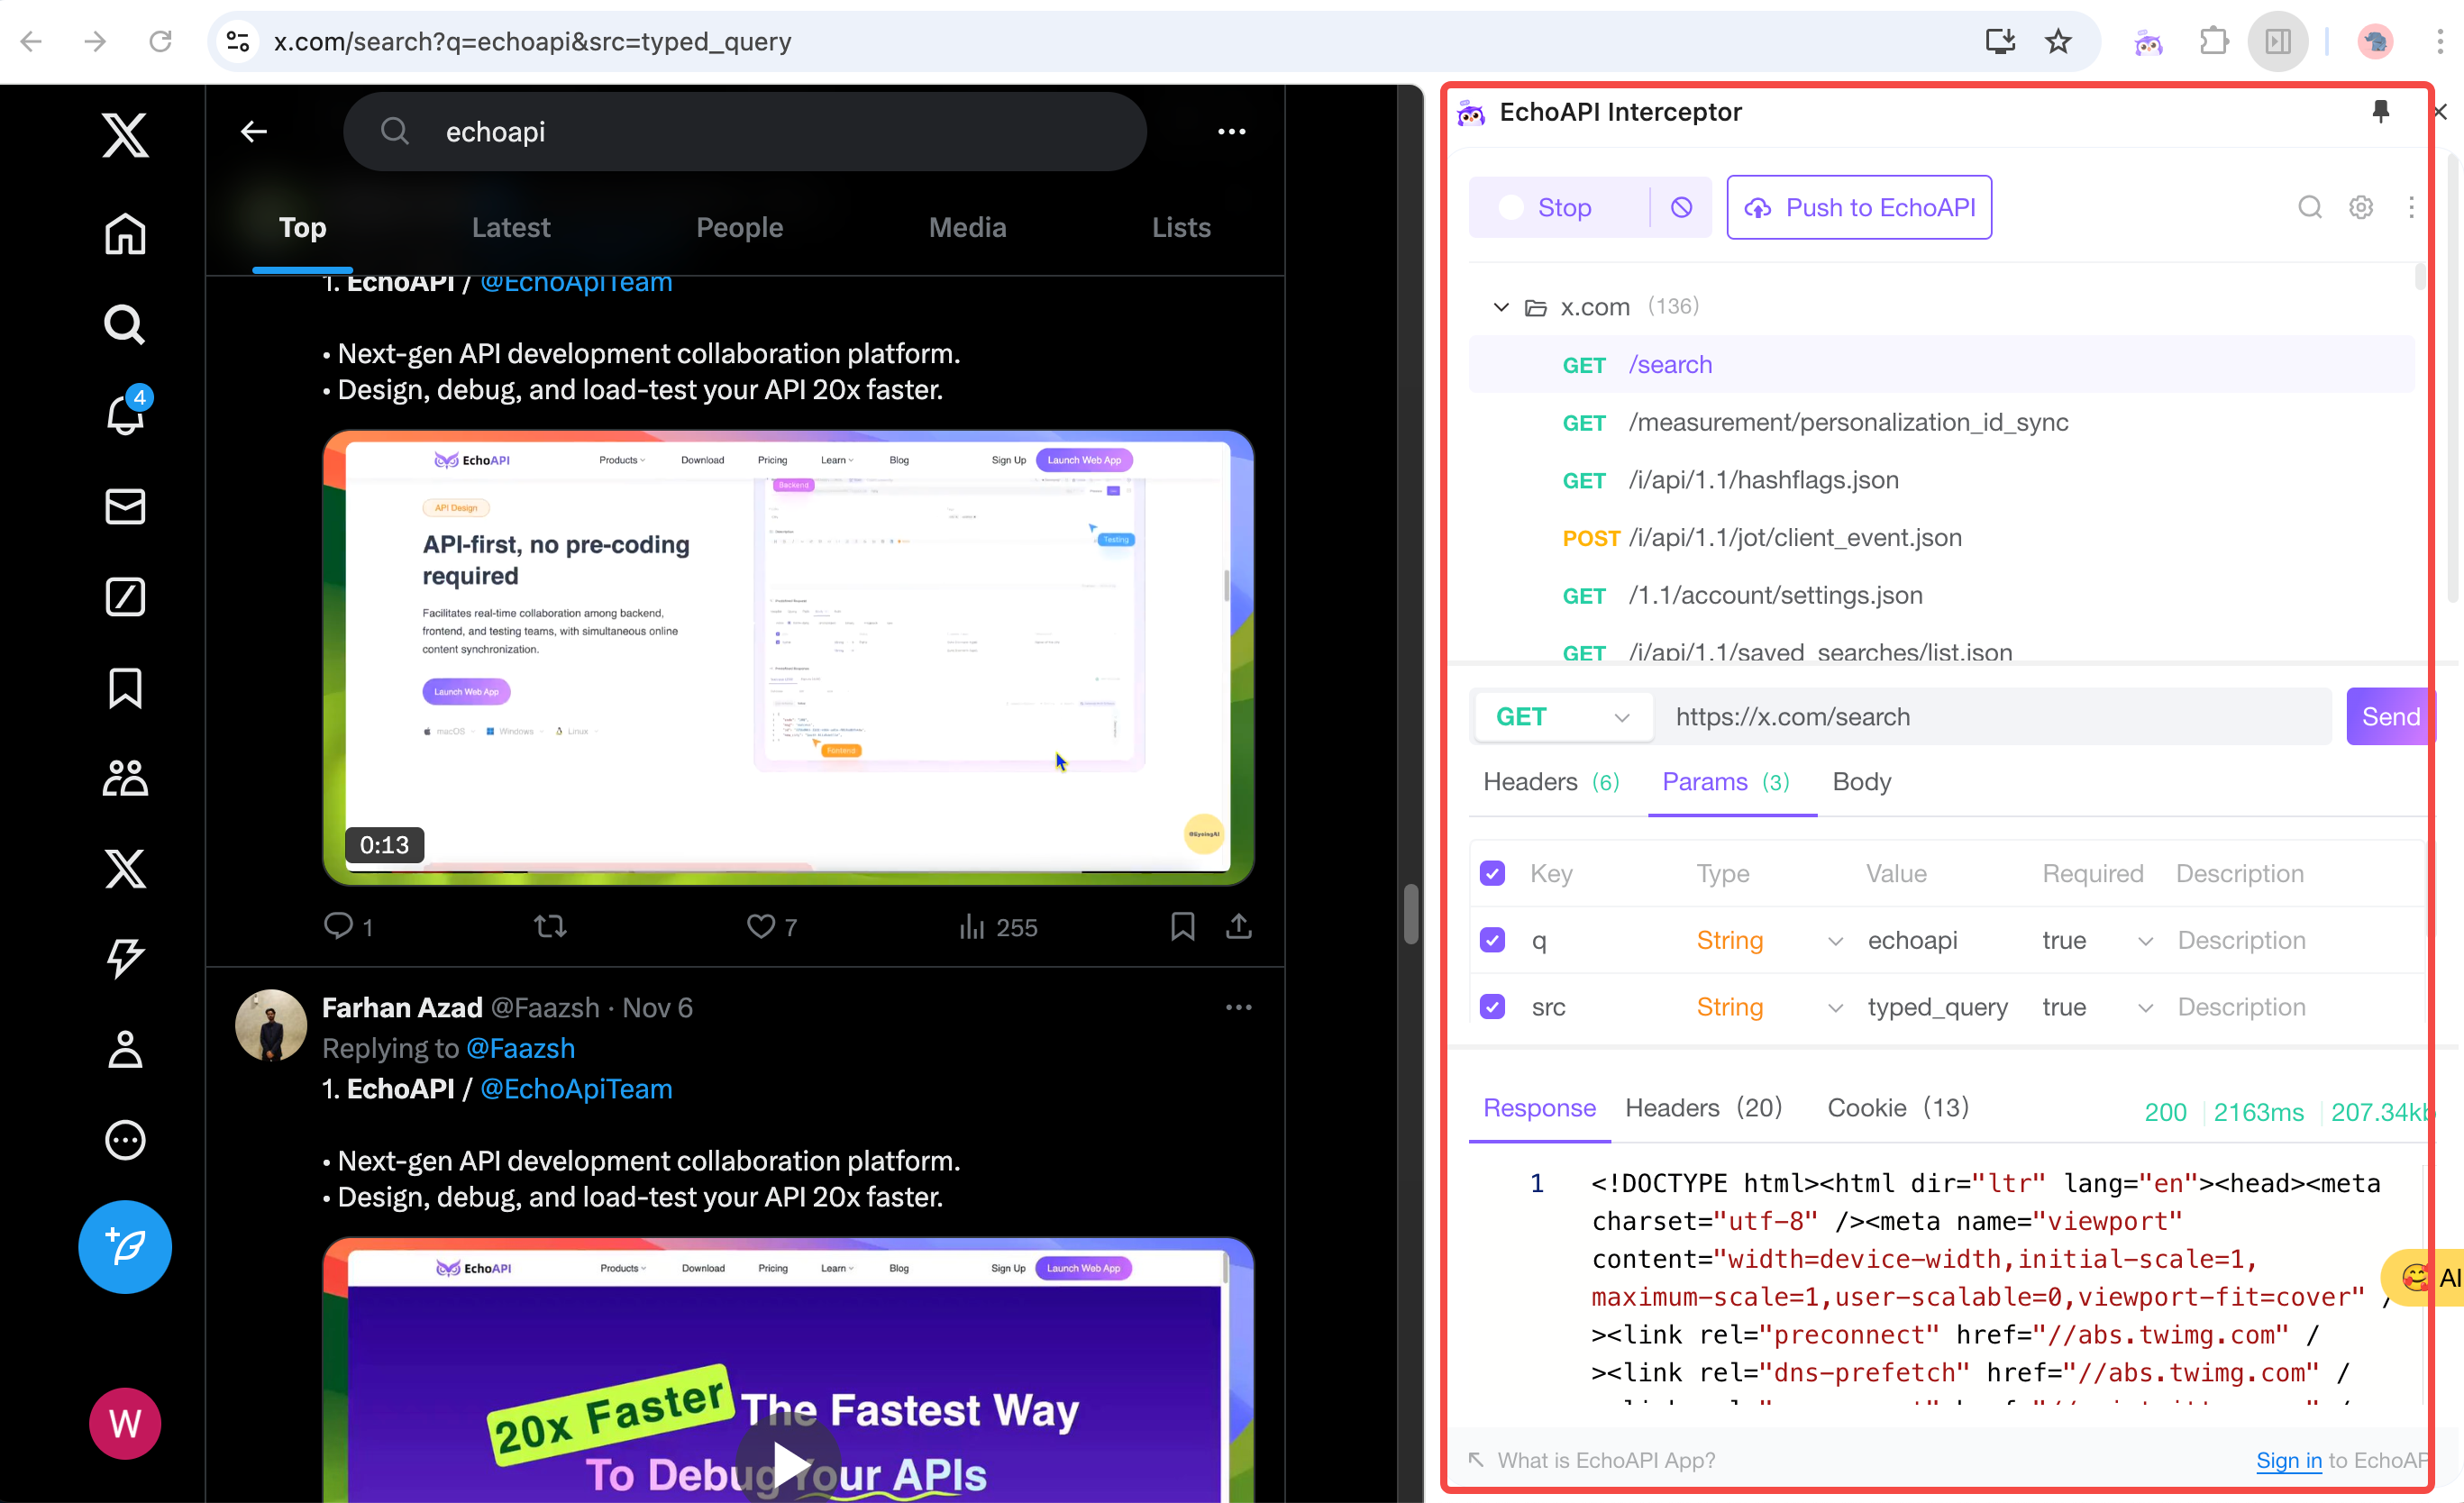
Task: Open Messages envelope icon in sidebar
Action: click(125, 506)
